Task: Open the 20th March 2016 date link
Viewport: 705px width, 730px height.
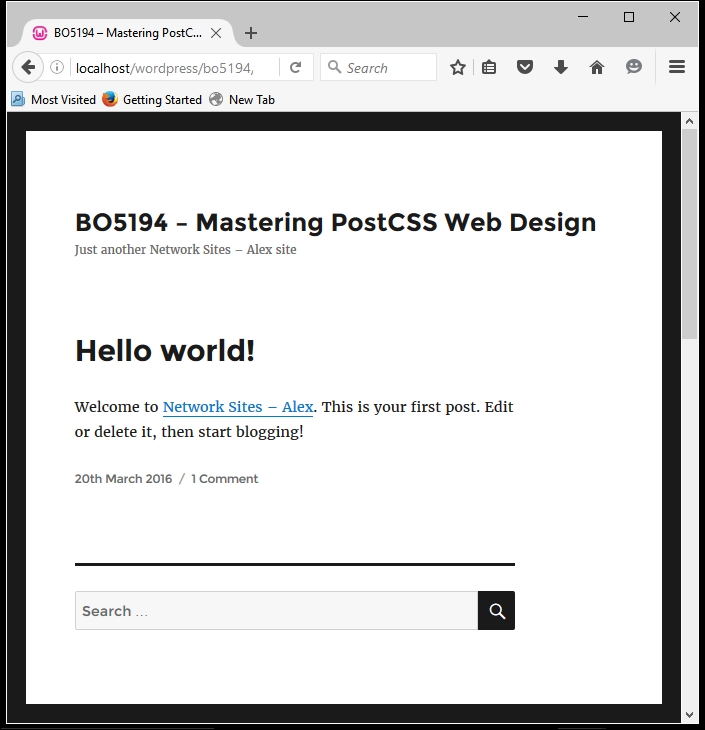Action: pyautogui.click(x=123, y=479)
